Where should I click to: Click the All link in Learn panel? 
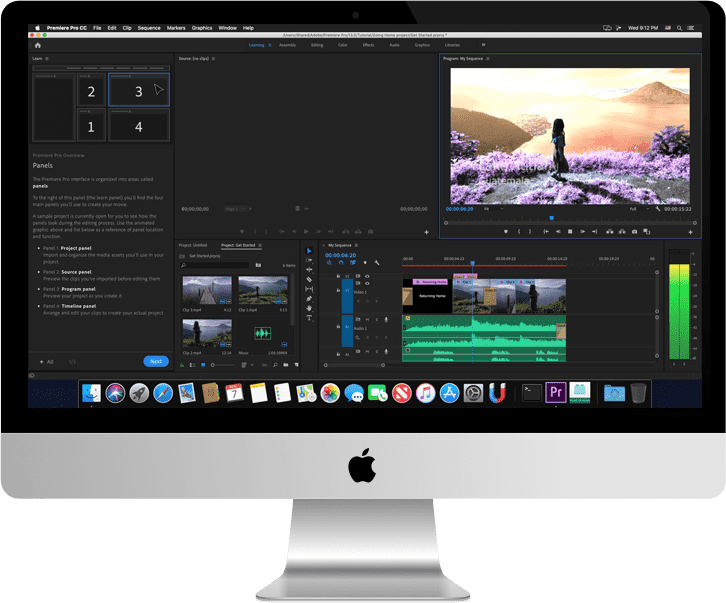[x=47, y=362]
